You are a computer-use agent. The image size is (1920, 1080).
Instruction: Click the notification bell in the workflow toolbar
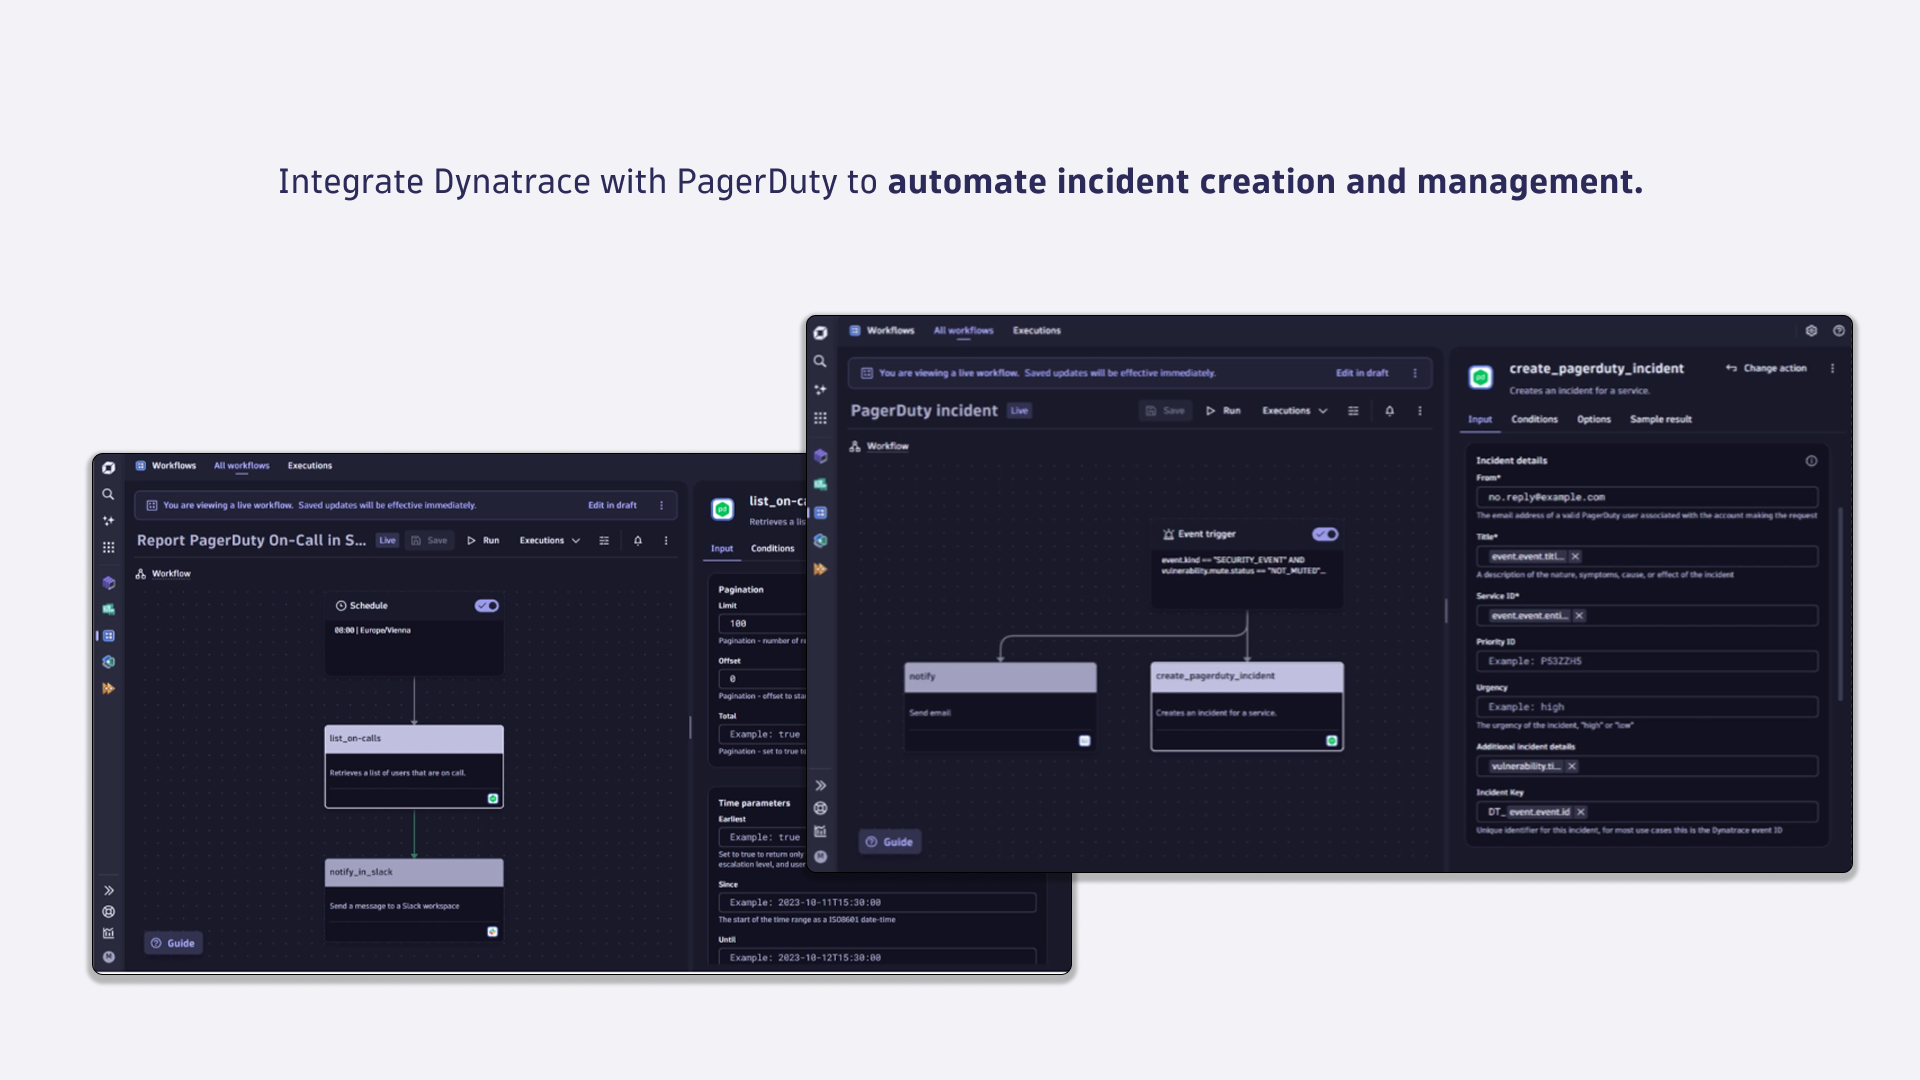pyautogui.click(x=1388, y=411)
